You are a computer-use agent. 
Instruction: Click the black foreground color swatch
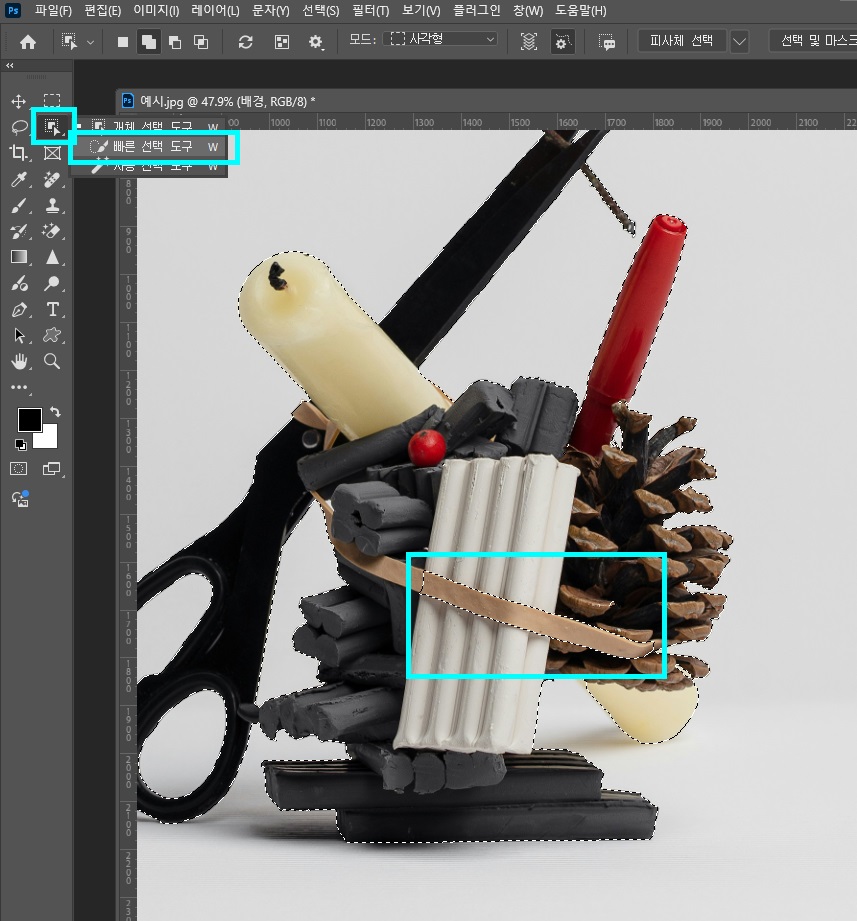click(x=27, y=419)
